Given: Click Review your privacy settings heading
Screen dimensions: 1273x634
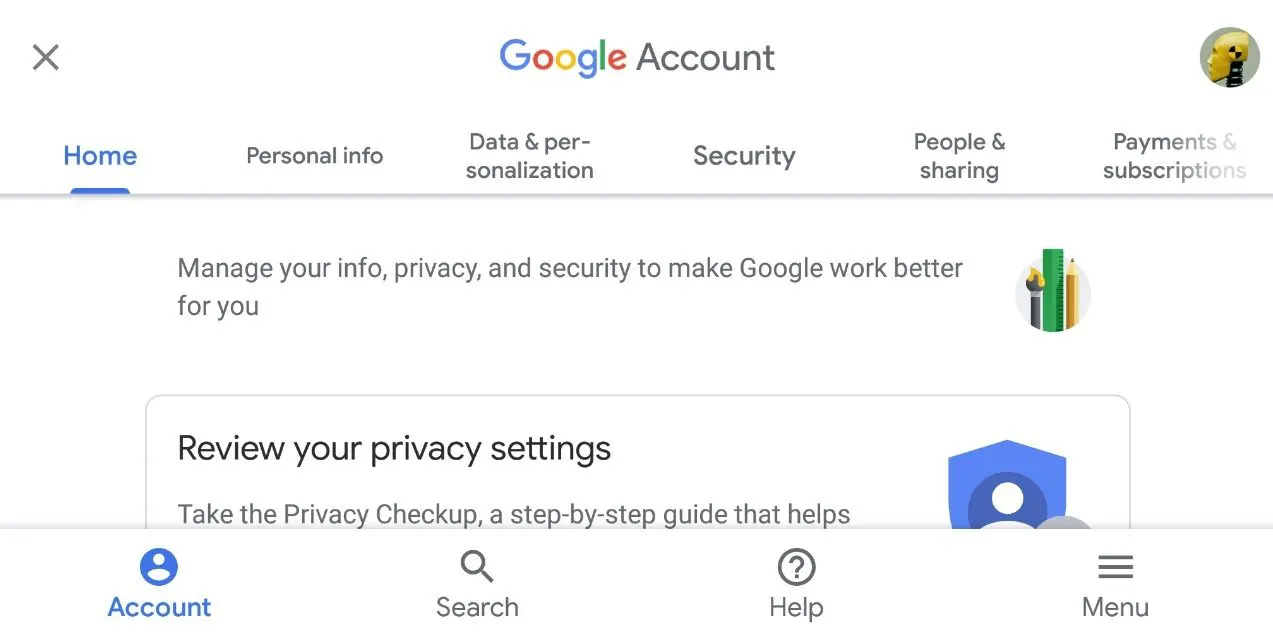Looking at the screenshot, I should 394,448.
